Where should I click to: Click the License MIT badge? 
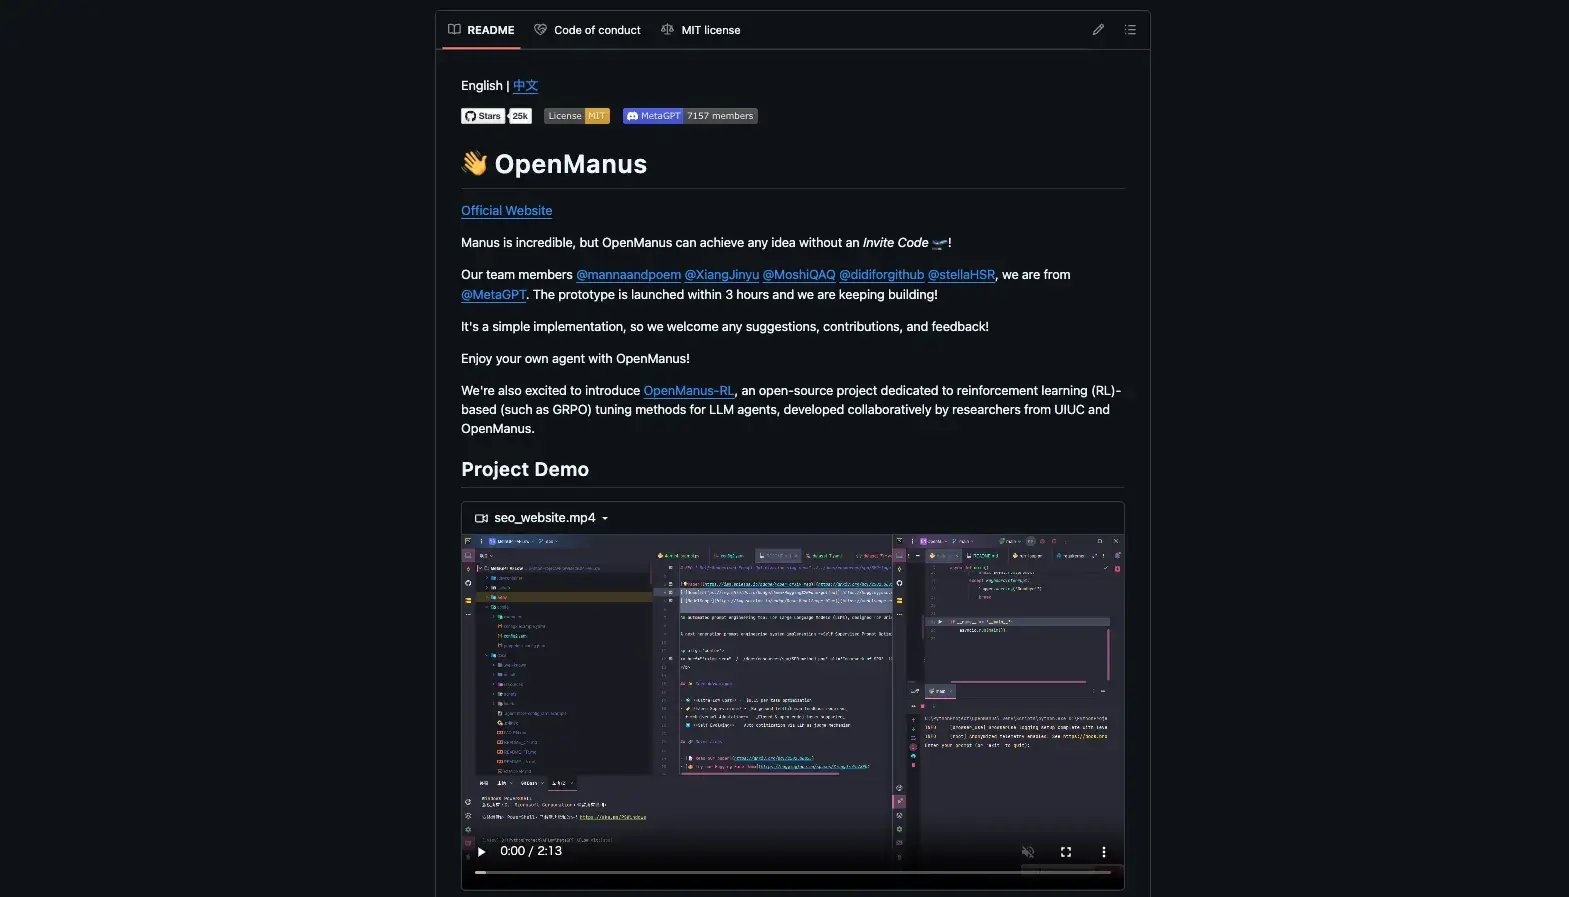[x=577, y=116]
